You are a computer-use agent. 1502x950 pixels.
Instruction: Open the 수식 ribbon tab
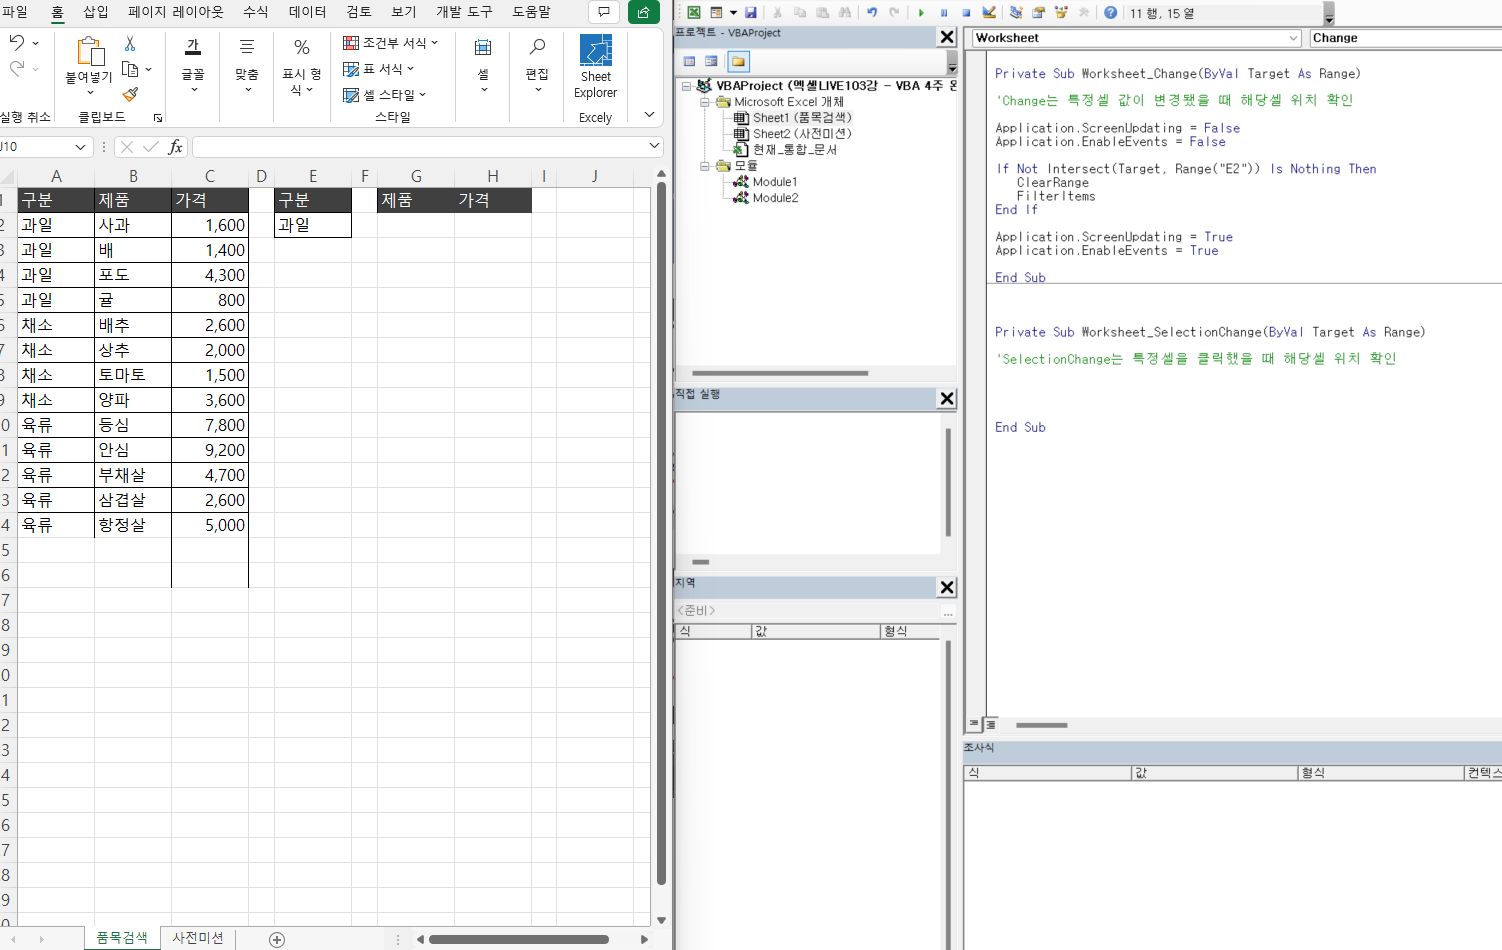tap(256, 12)
